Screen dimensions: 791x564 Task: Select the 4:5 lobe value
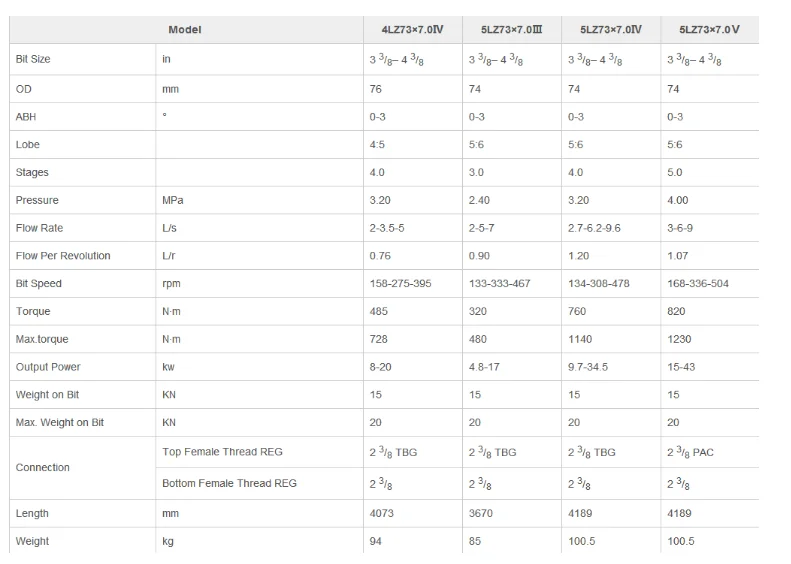(x=378, y=145)
